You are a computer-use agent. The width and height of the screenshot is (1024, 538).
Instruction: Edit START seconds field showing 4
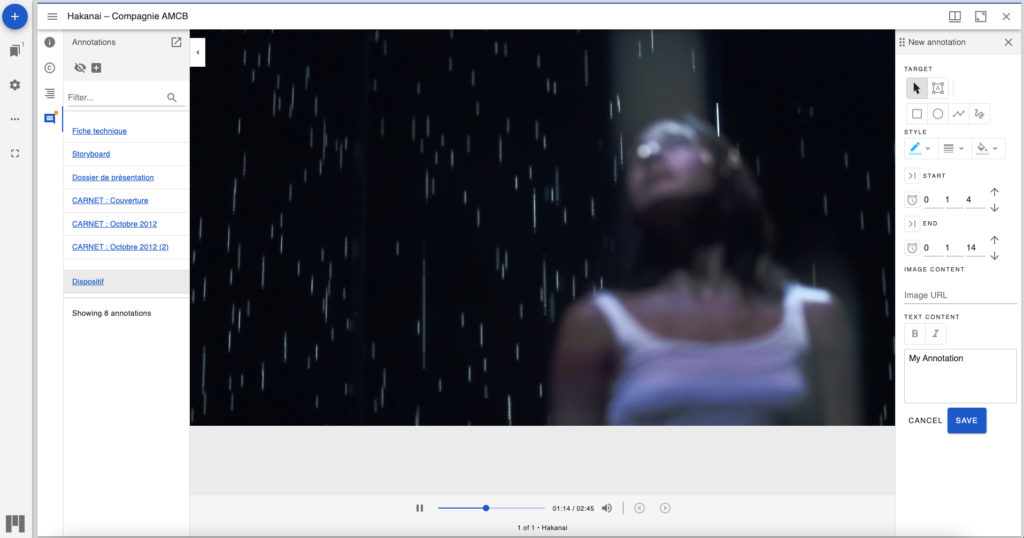[x=974, y=200]
